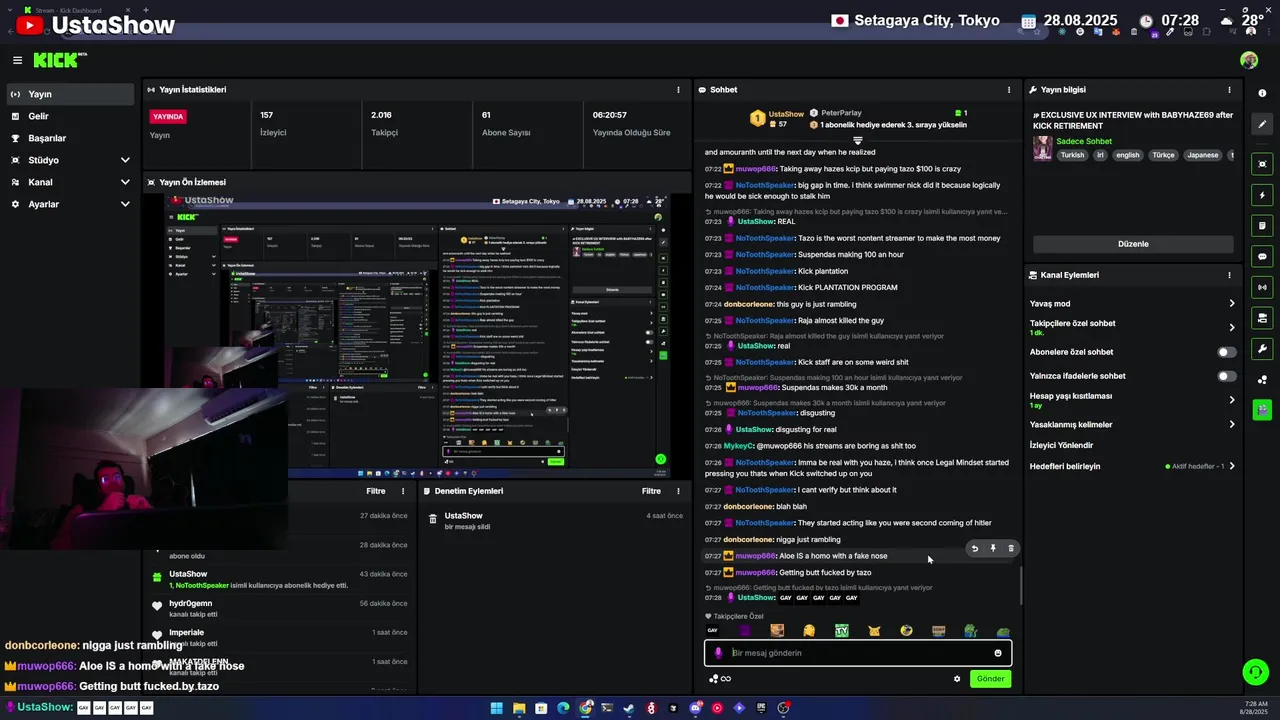Image resolution: width=1280 pixels, height=720 pixels.
Task: Delete the hovered chat message
Action: (x=1011, y=548)
